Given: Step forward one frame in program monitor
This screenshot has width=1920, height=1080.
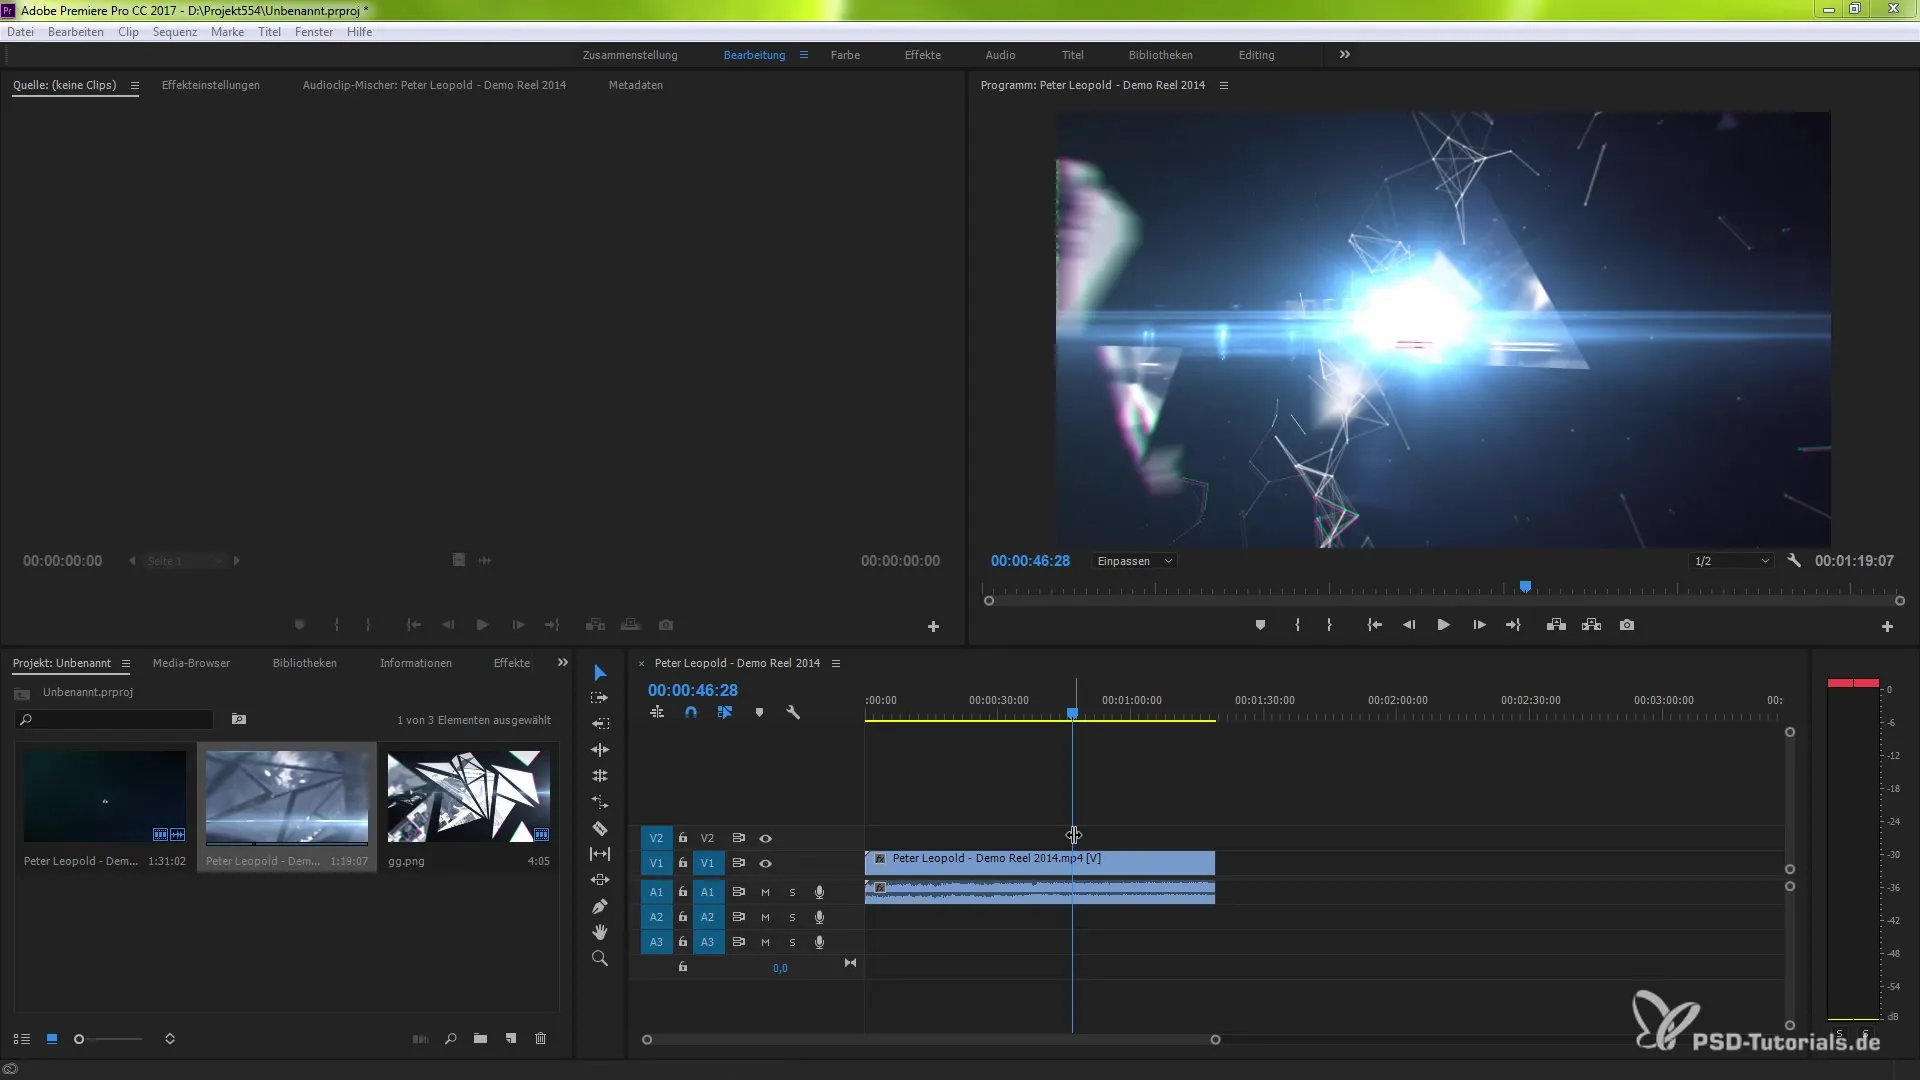Looking at the screenshot, I should [x=1479, y=625].
